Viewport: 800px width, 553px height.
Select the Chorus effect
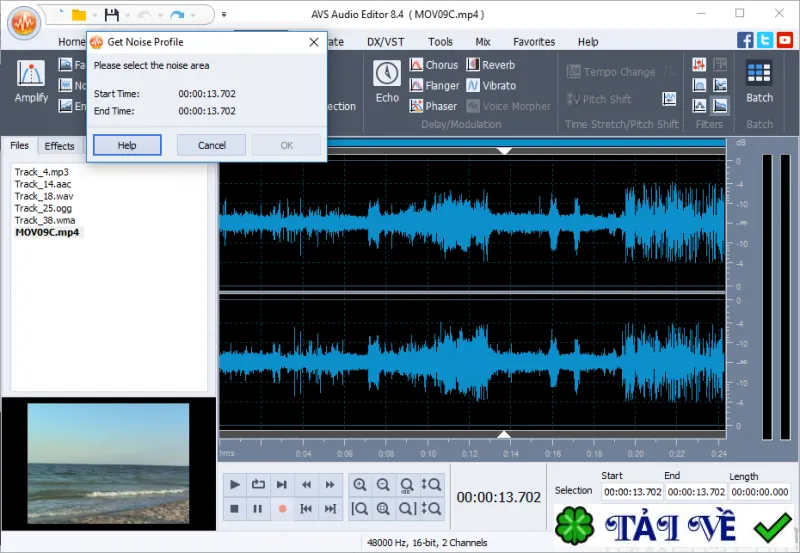[434, 65]
